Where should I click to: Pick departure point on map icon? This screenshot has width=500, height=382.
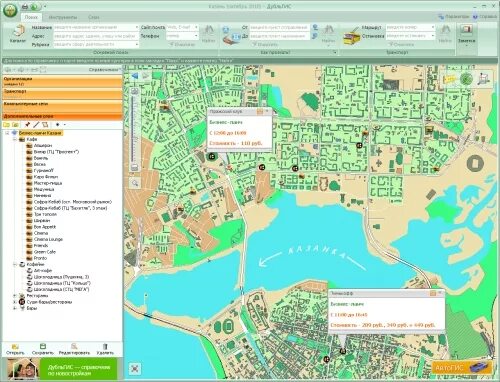click(x=315, y=27)
